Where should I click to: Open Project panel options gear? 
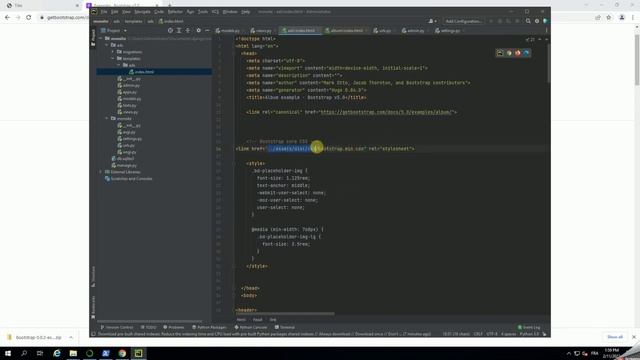click(198, 31)
